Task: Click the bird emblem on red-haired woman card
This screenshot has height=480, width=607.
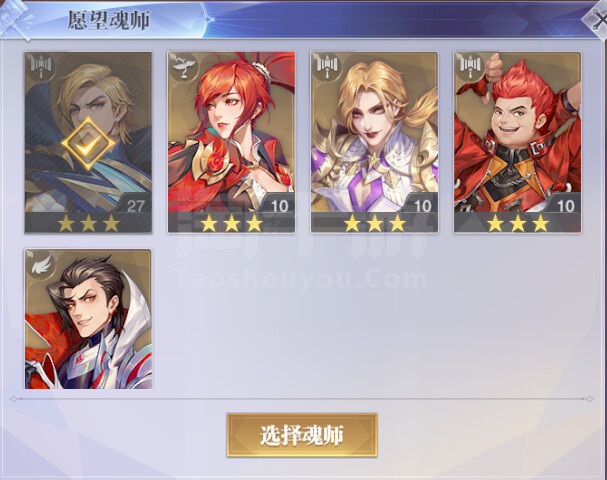Action: (183, 66)
